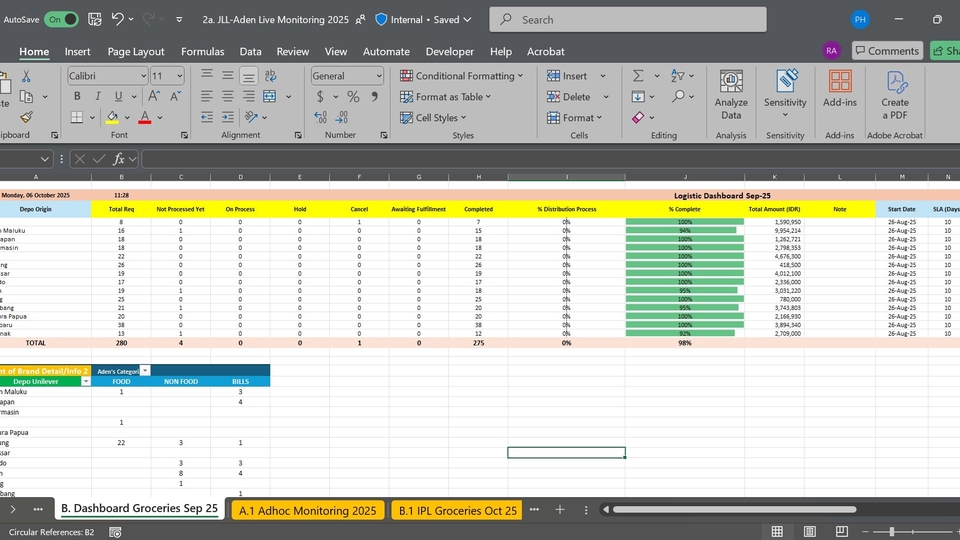Image resolution: width=960 pixels, height=540 pixels.
Task: Toggle Italic formatting
Action: [98, 97]
